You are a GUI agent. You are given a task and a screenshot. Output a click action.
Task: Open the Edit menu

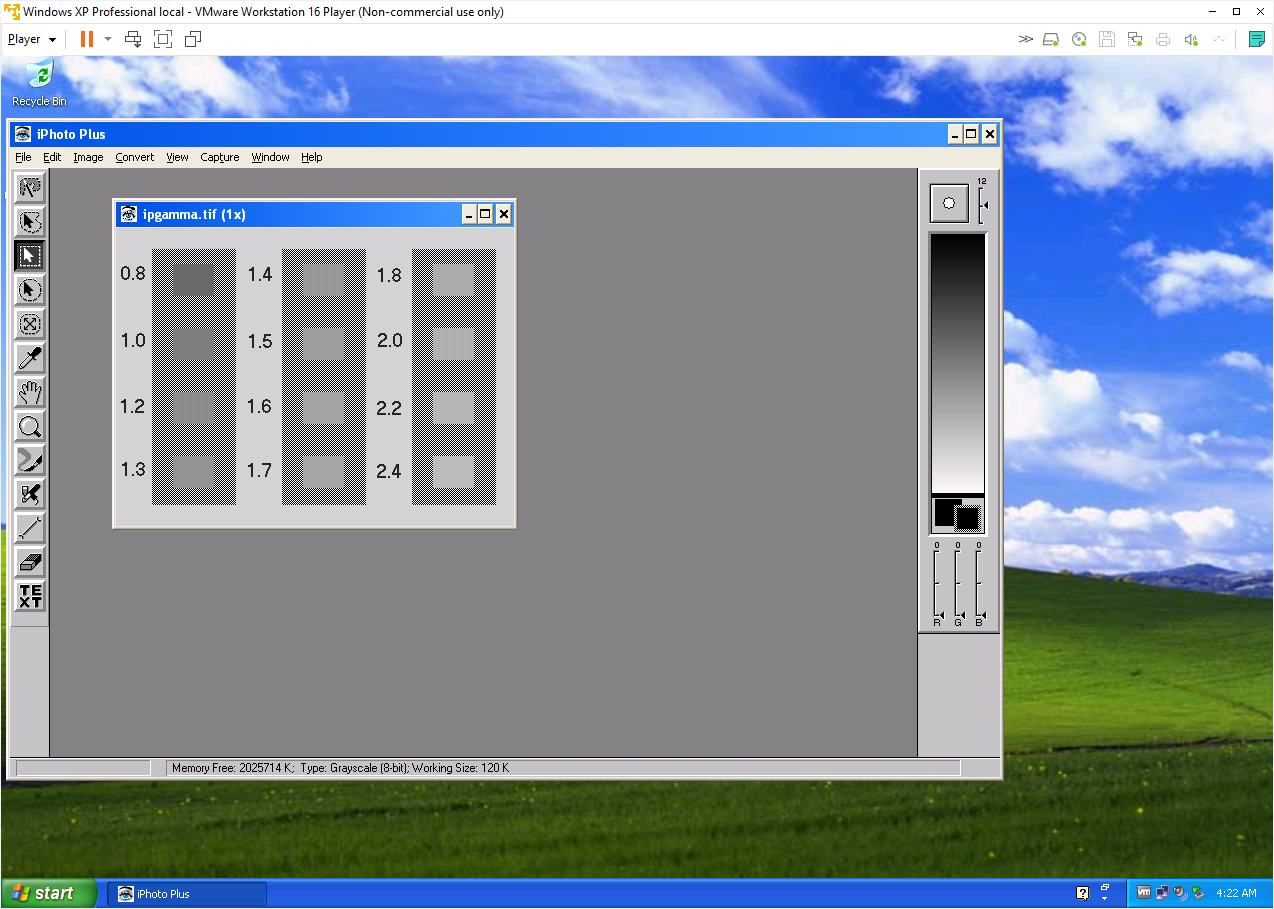pyautogui.click(x=52, y=157)
